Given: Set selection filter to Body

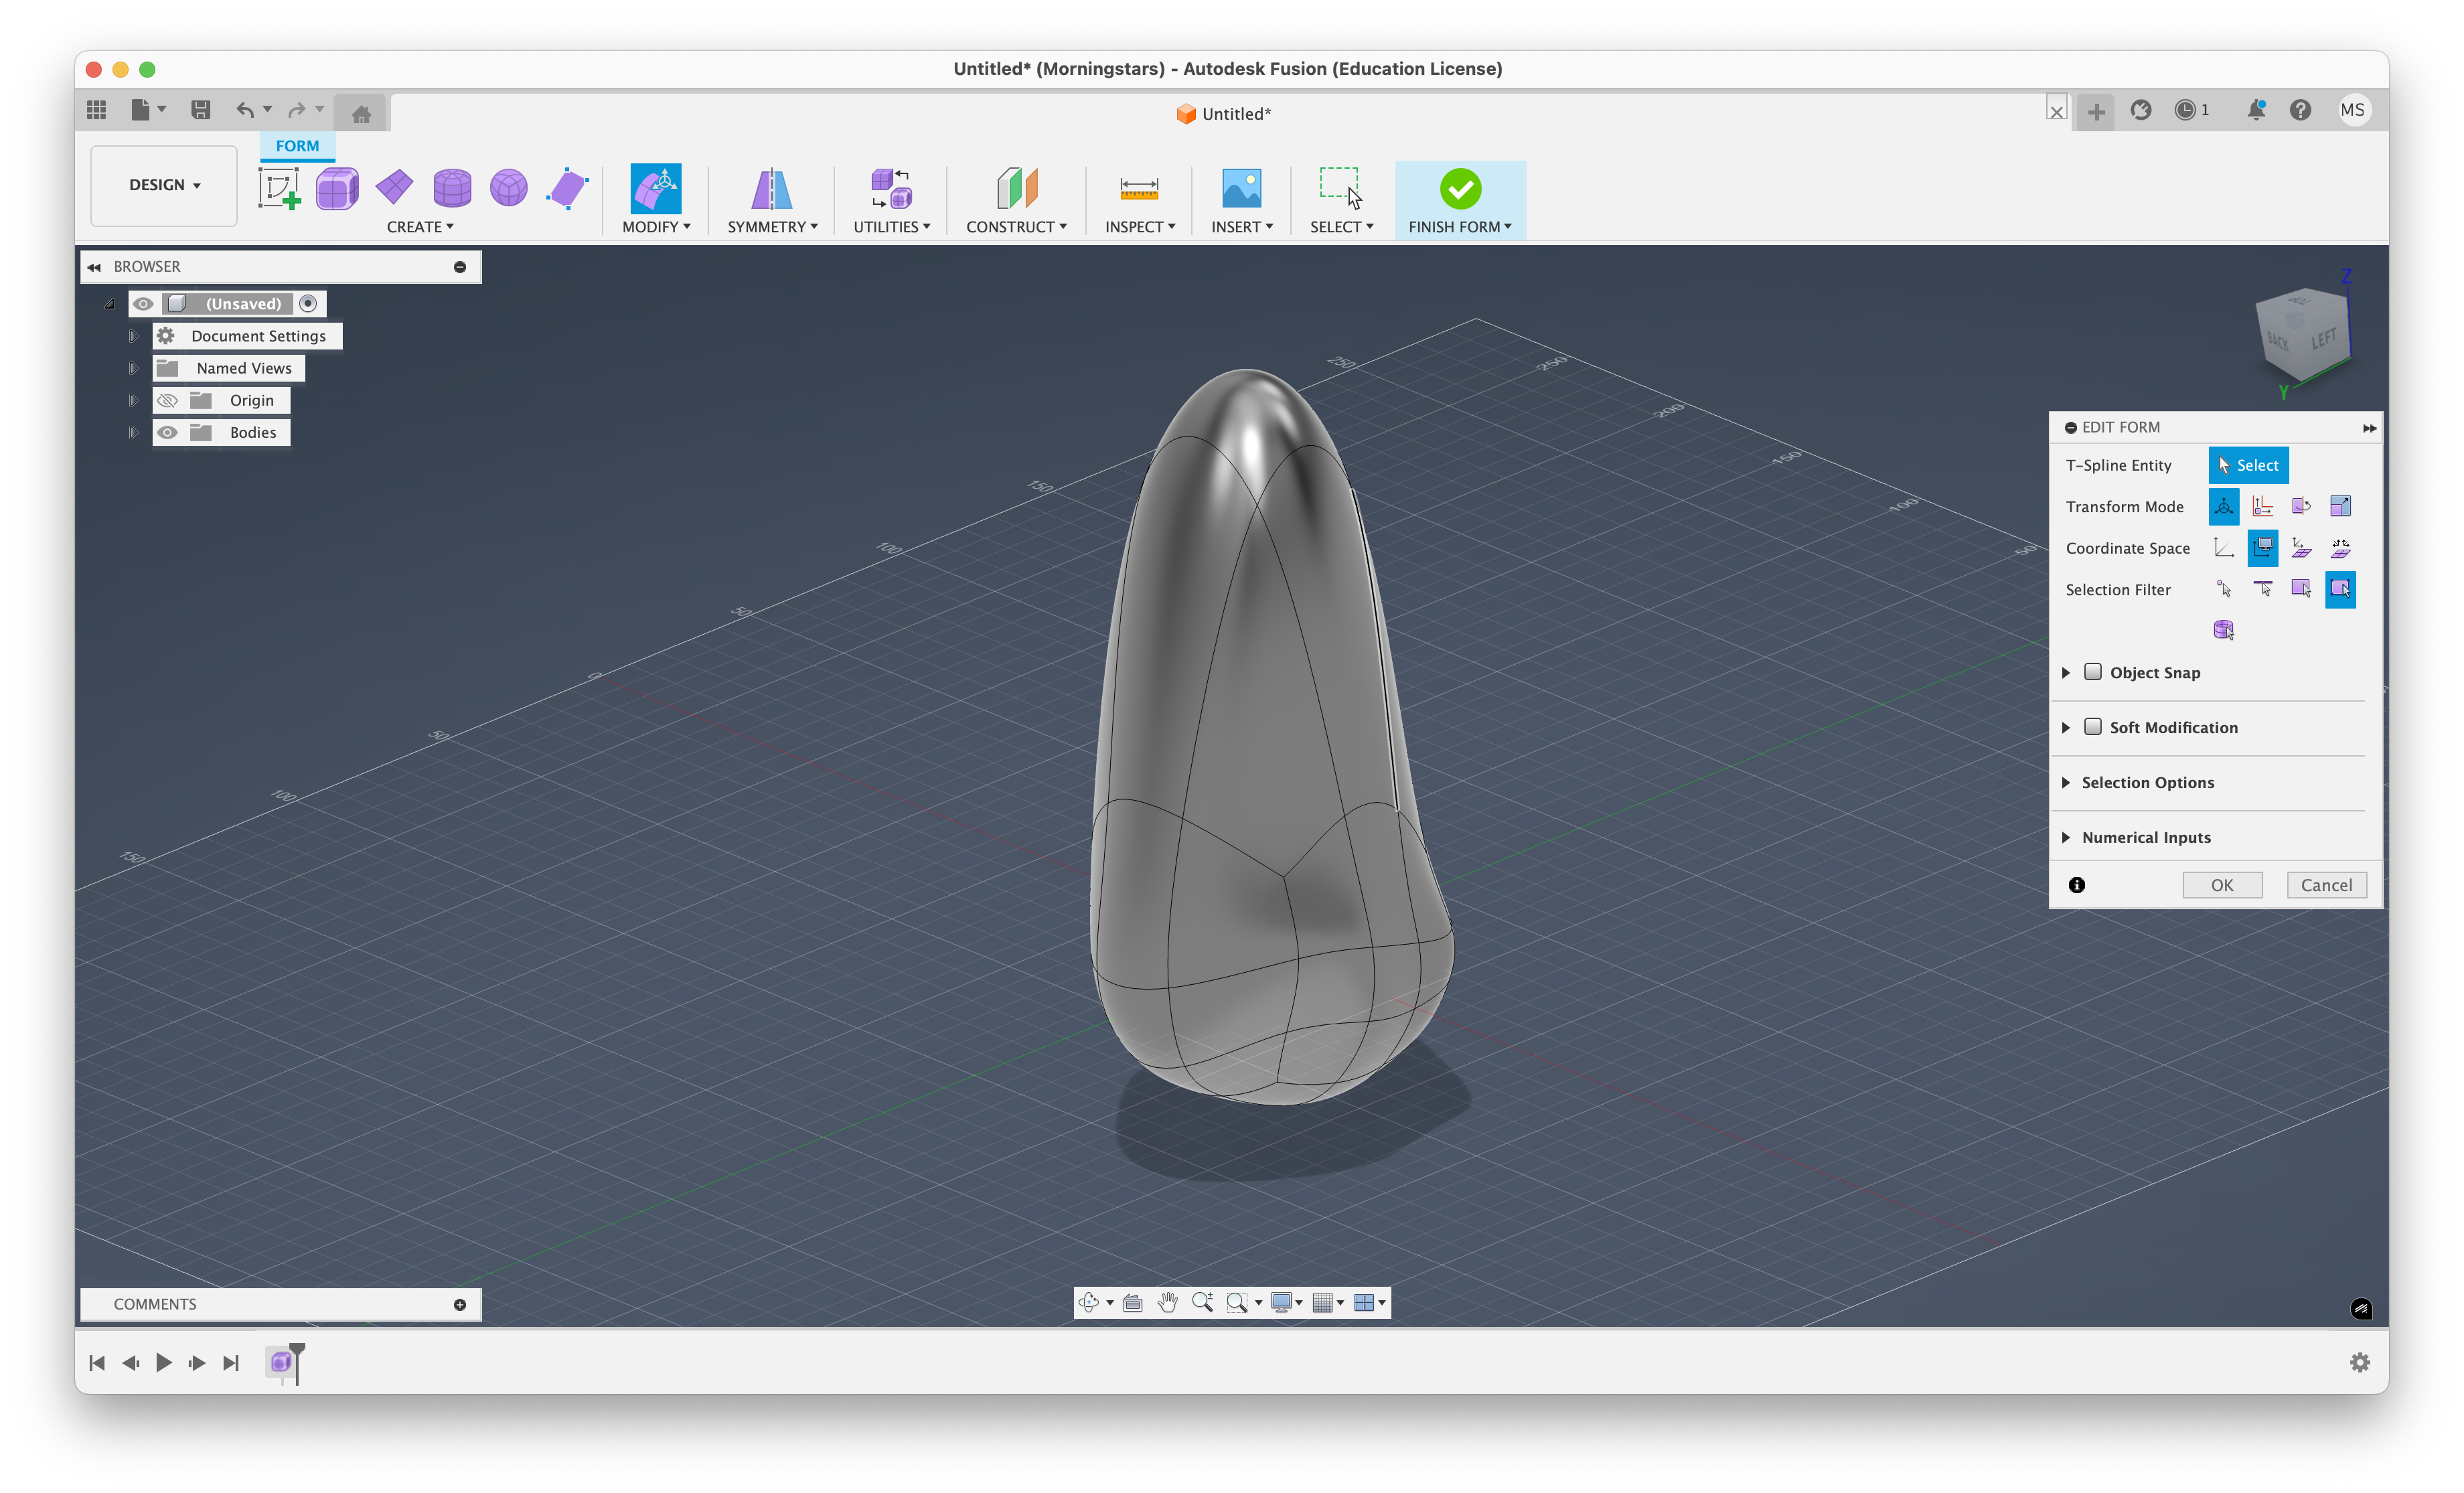Looking at the screenshot, I should click(2223, 630).
